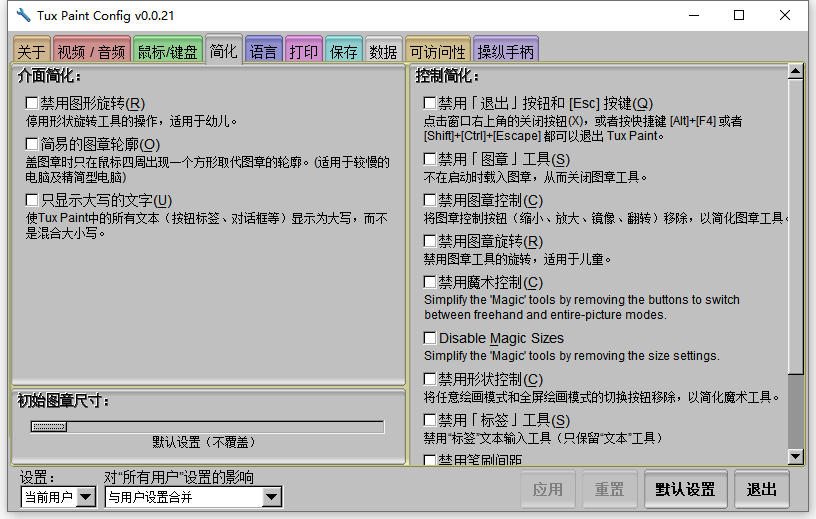This screenshot has height=519, width=816.
Task: Click text 'Simplify the Magic tools by removing the size settings.'
Action: pos(571,356)
